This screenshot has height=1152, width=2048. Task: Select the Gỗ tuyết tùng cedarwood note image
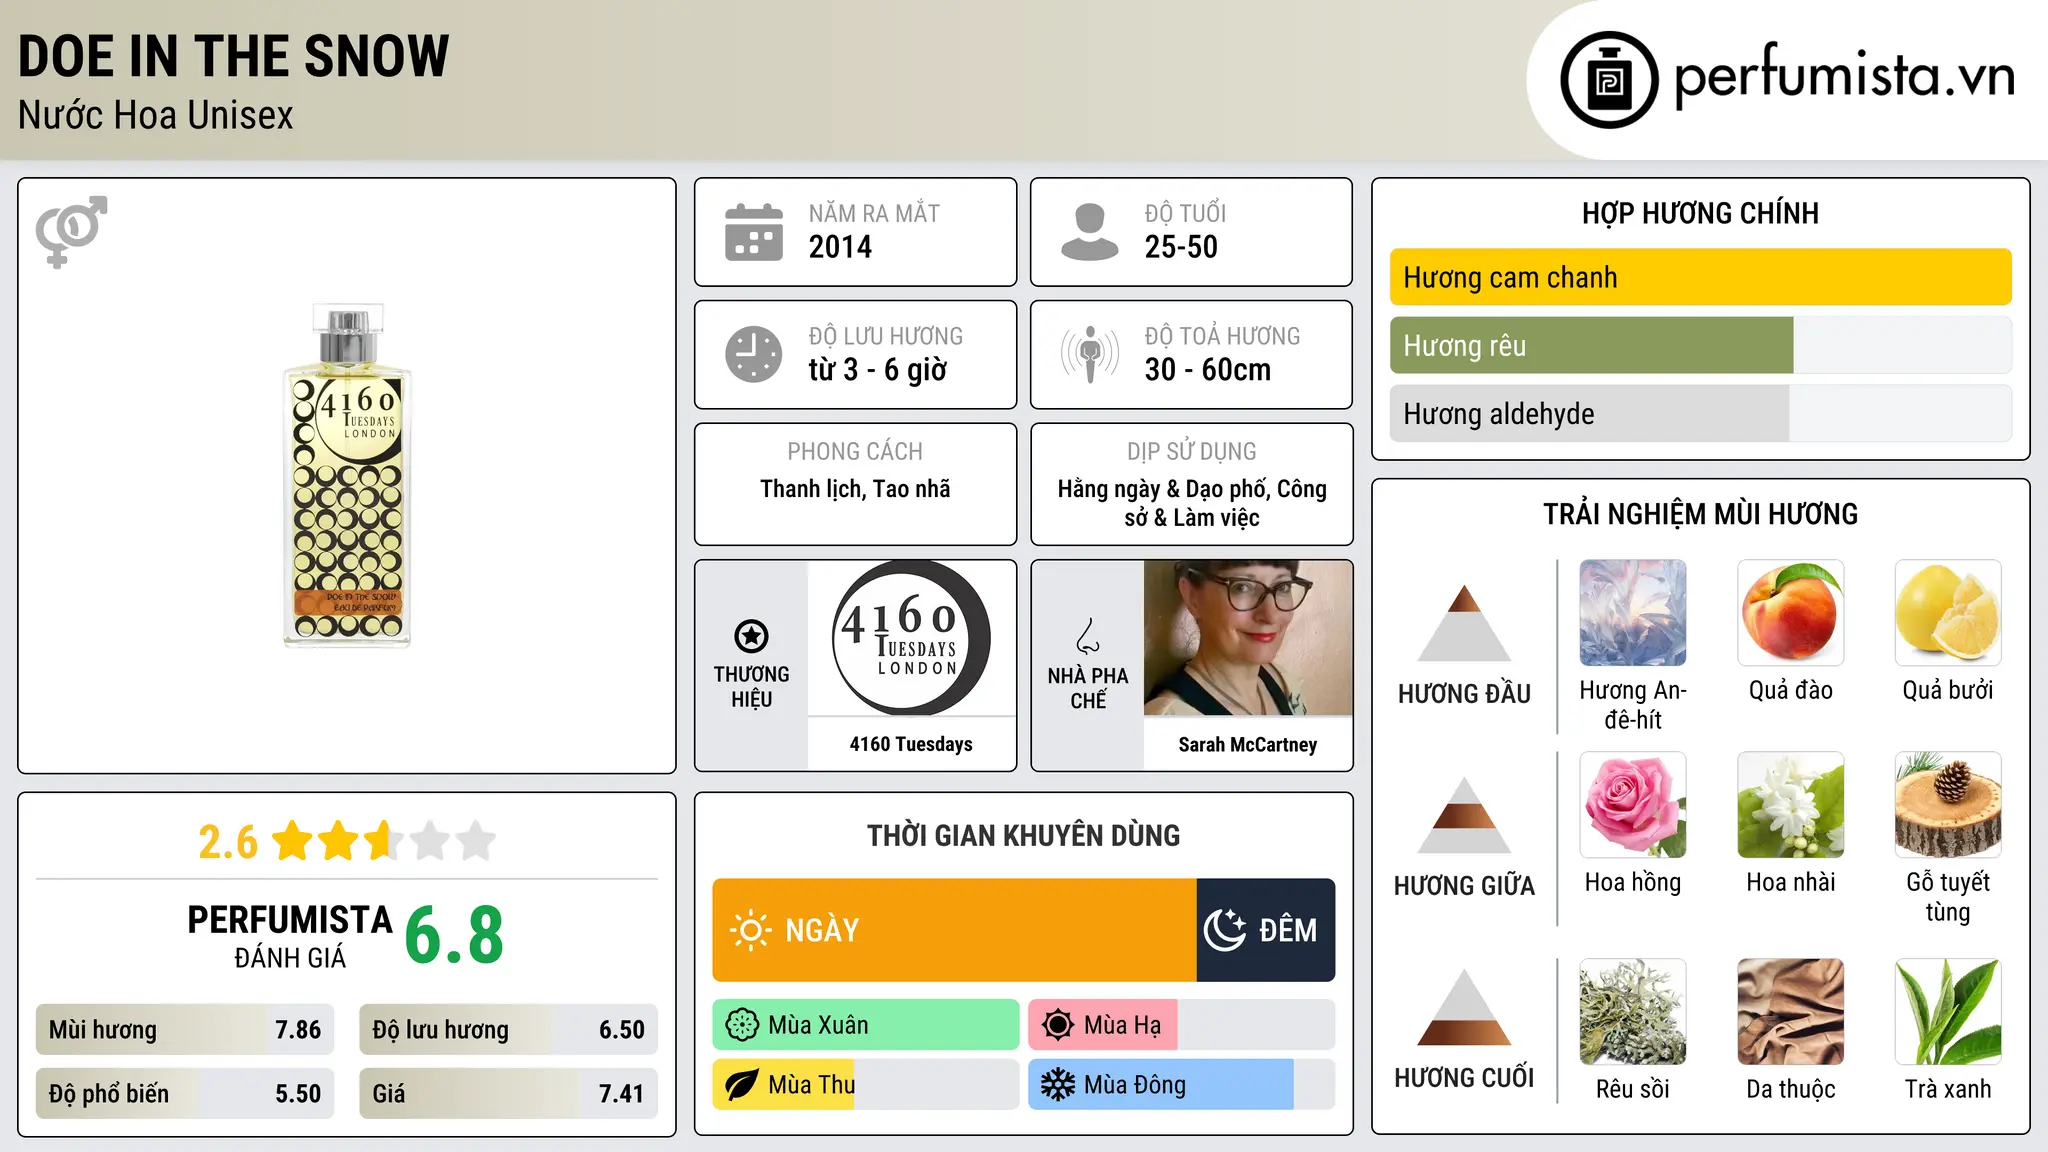point(1948,805)
